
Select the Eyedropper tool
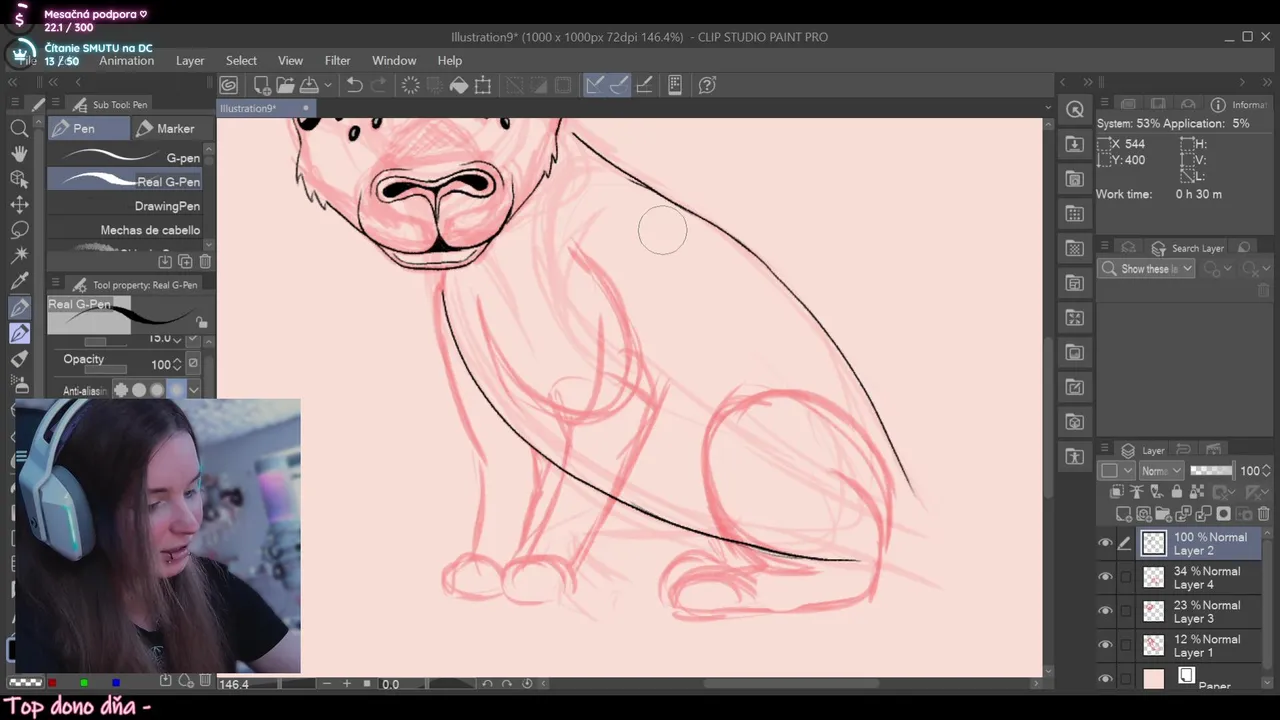[19, 282]
